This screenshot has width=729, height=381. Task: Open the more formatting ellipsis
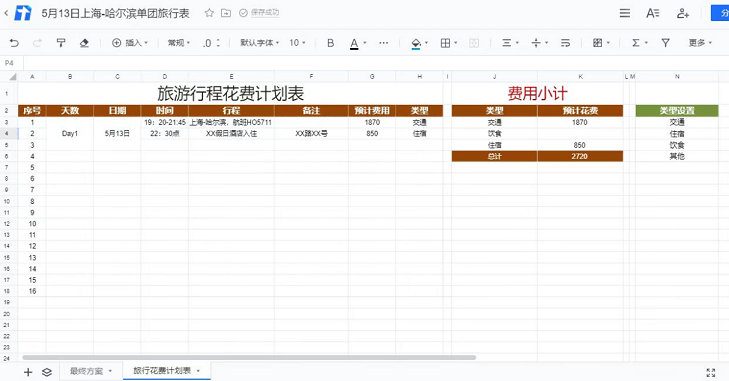(x=384, y=43)
